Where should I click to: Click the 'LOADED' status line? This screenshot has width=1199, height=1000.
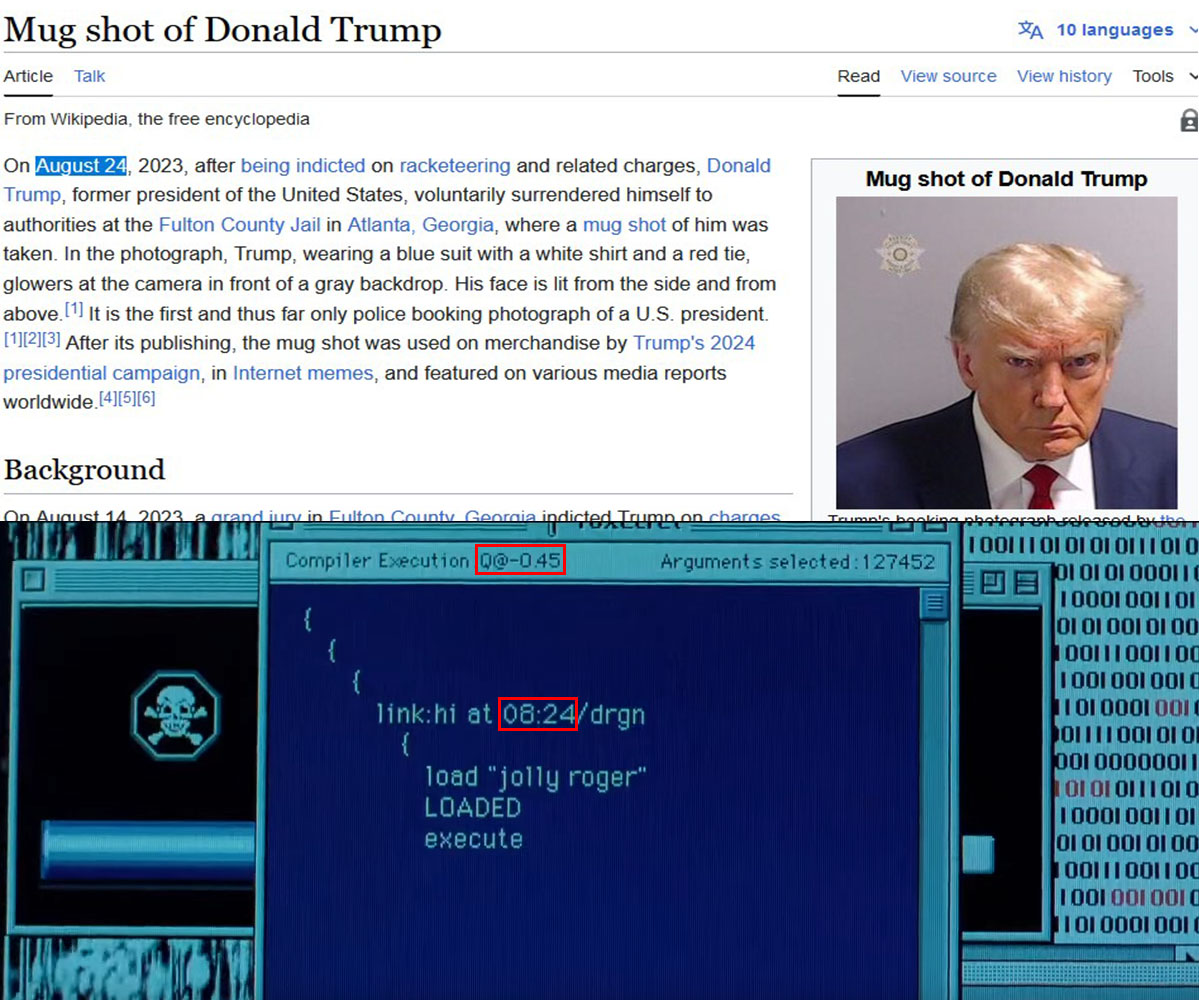pyautogui.click(x=473, y=808)
